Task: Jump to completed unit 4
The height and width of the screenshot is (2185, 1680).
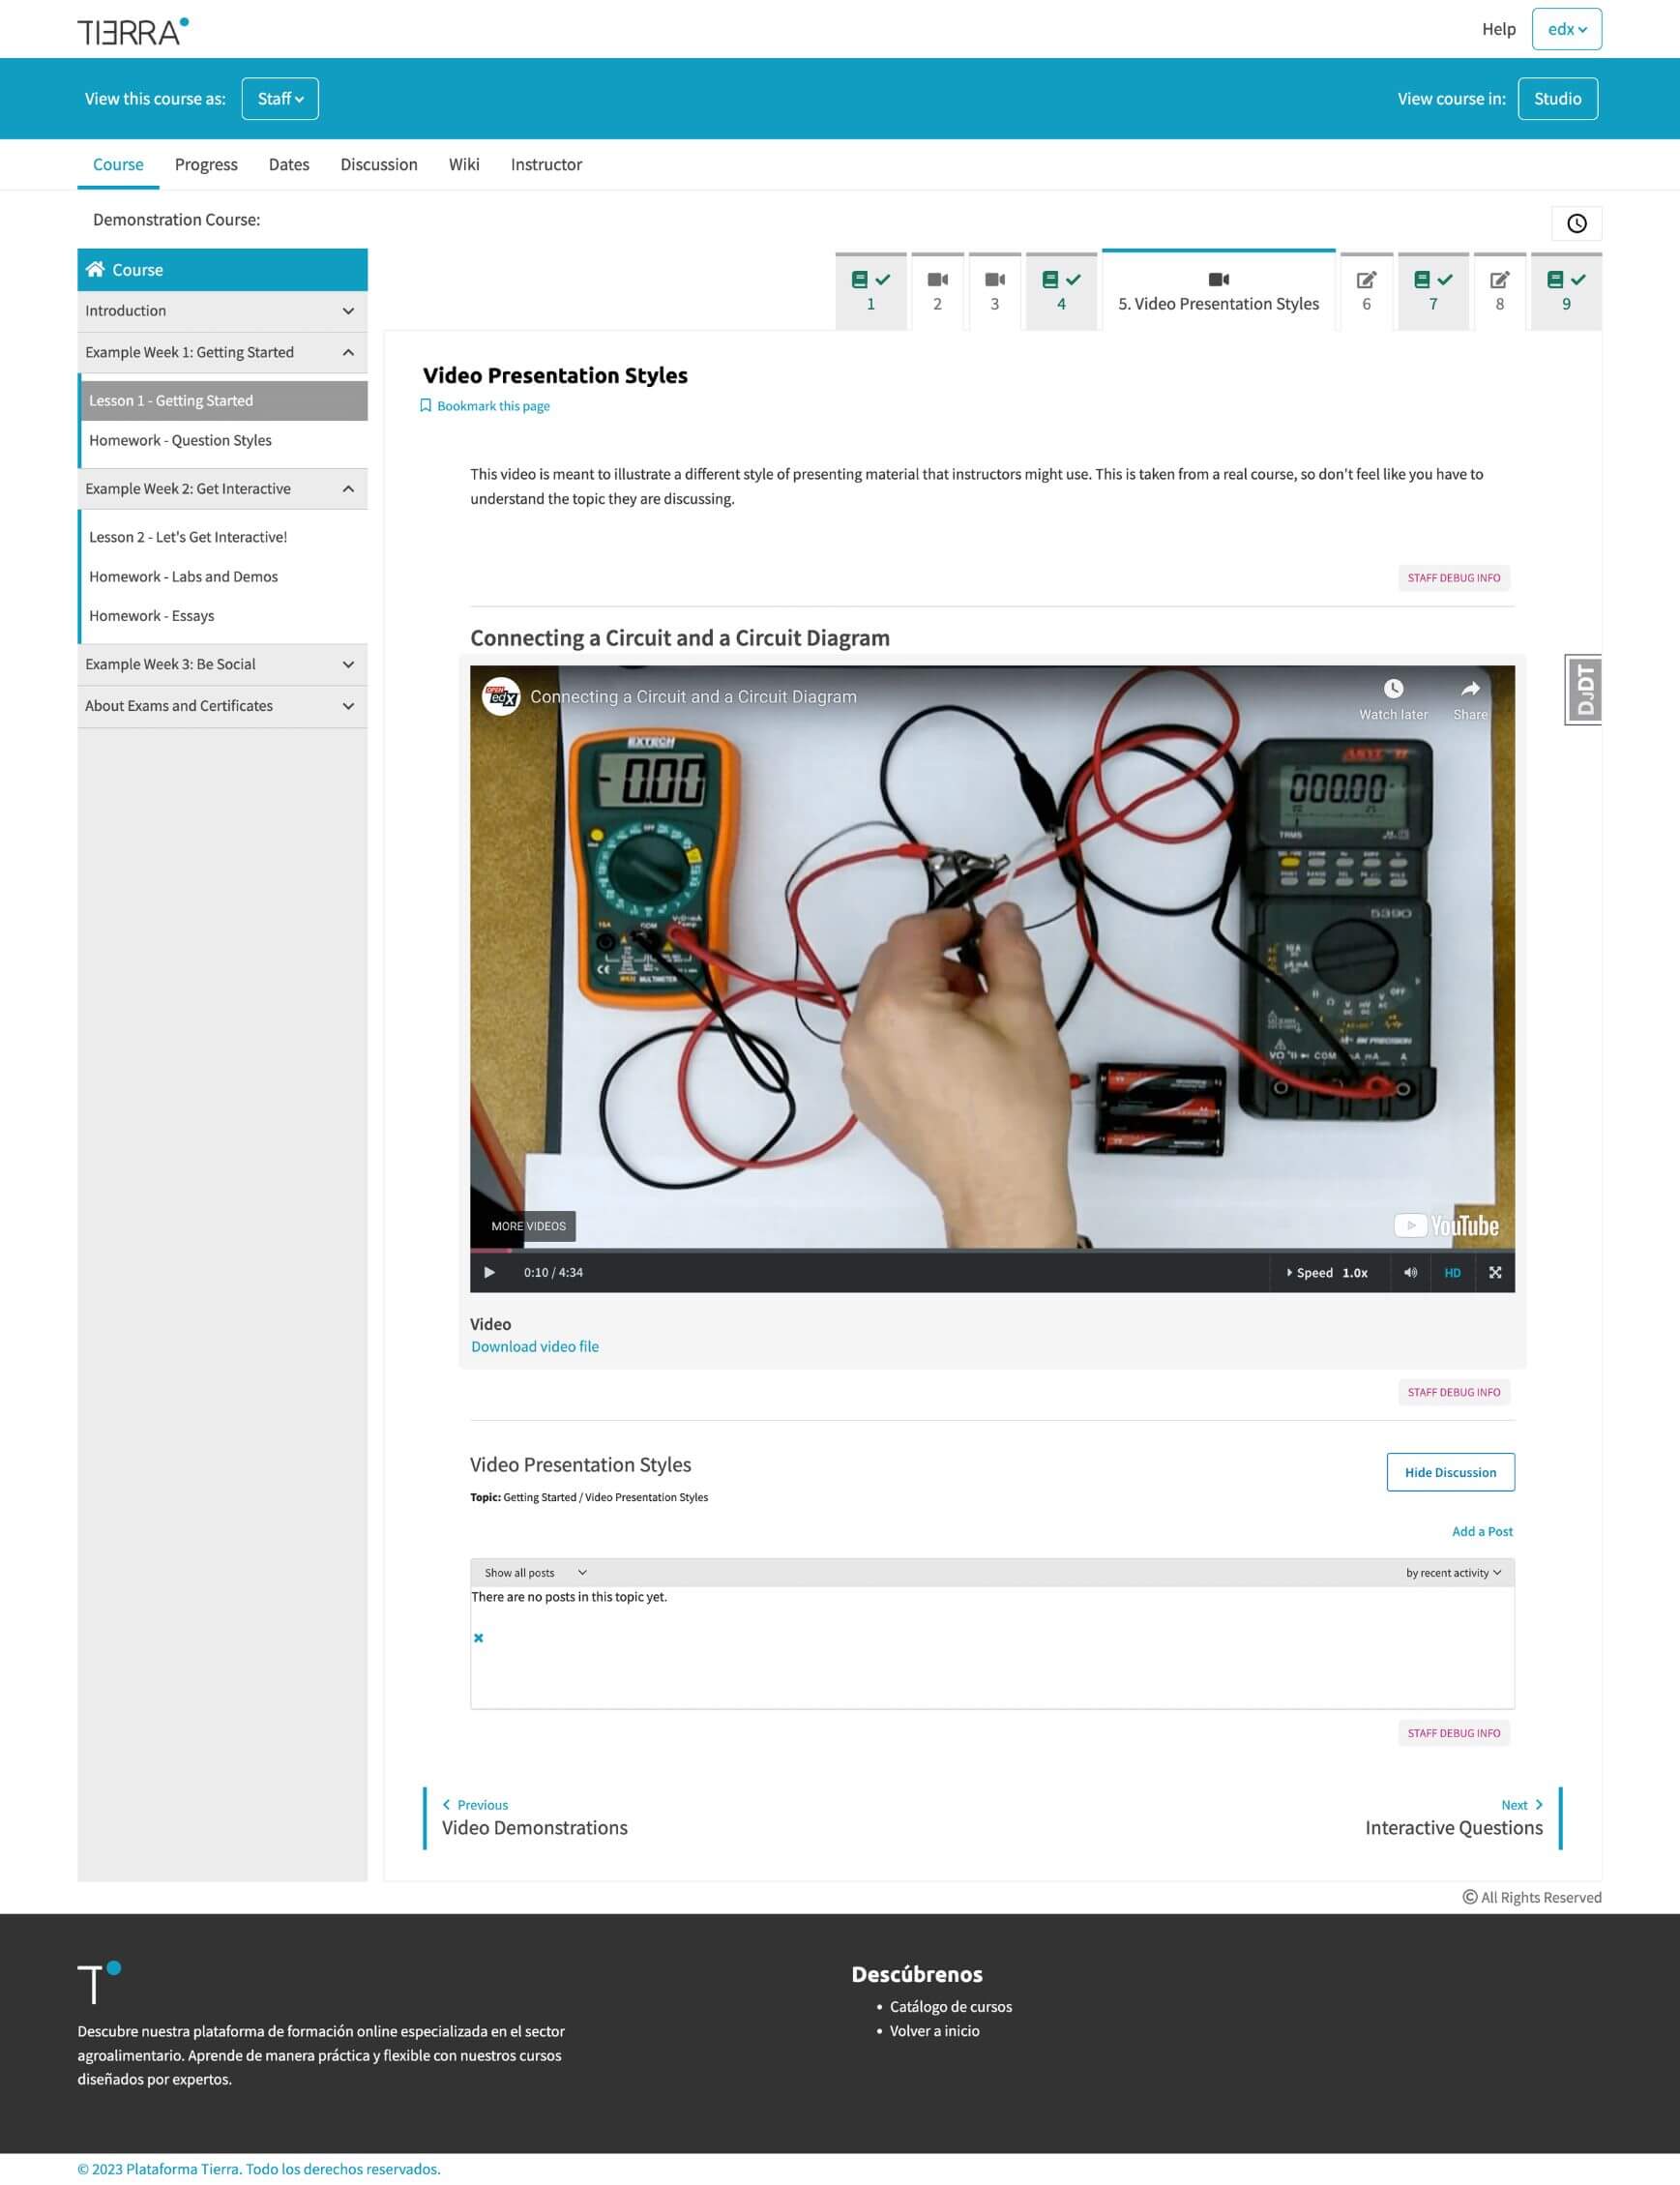Action: click(x=1061, y=291)
